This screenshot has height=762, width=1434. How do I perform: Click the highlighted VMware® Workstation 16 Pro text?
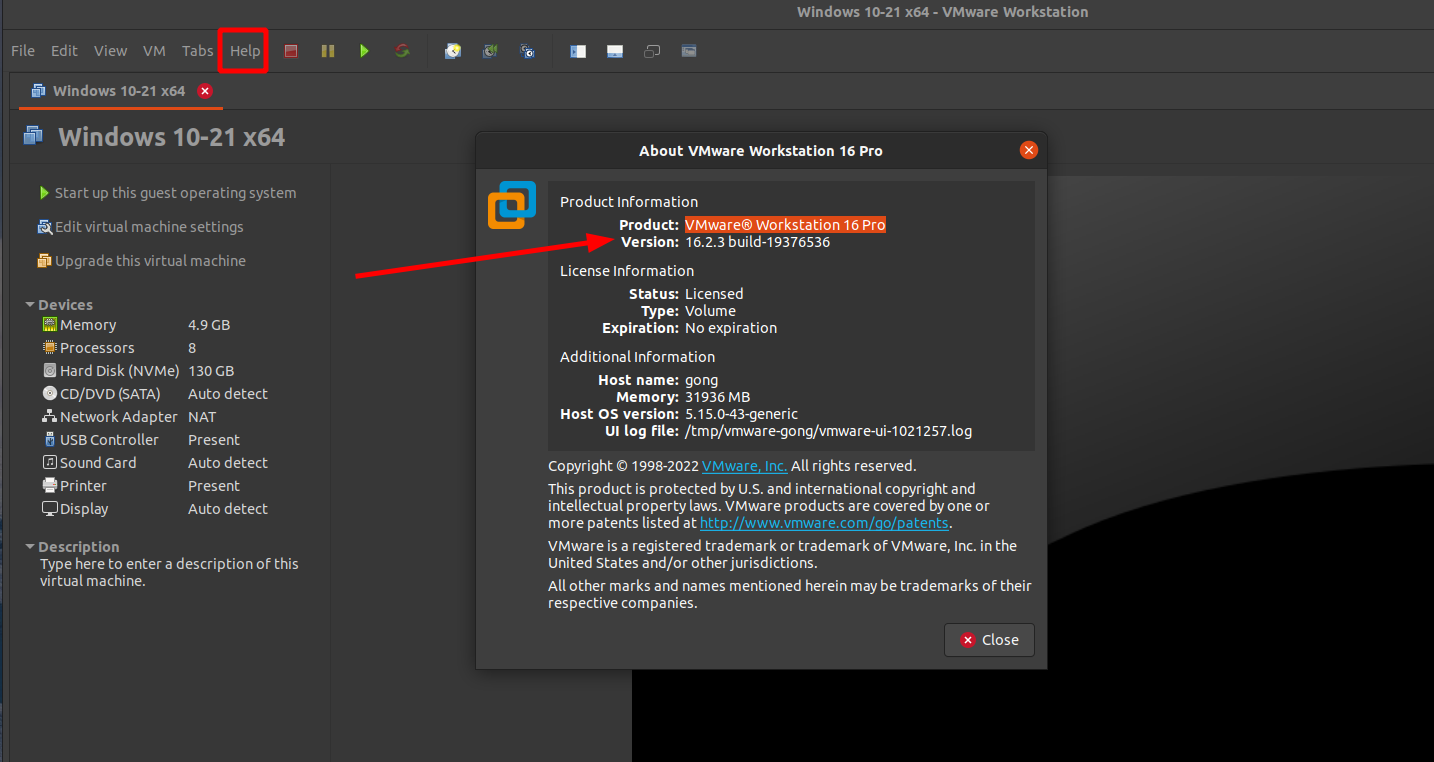(x=785, y=225)
